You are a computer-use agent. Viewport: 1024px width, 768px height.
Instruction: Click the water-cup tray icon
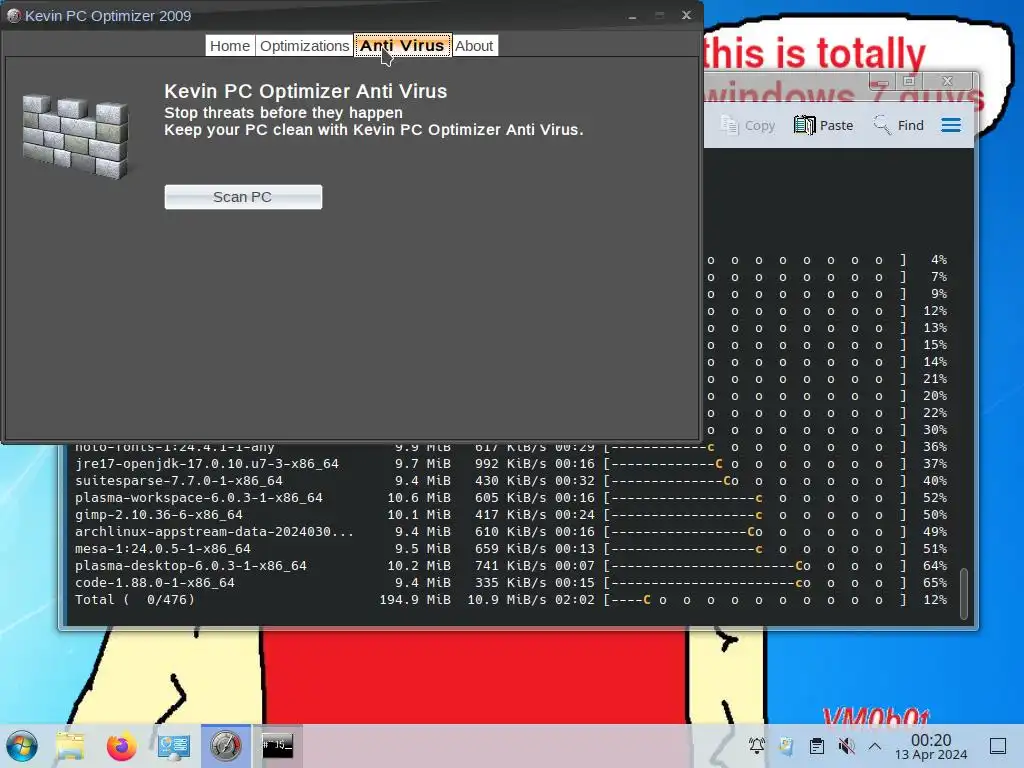(x=786, y=746)
